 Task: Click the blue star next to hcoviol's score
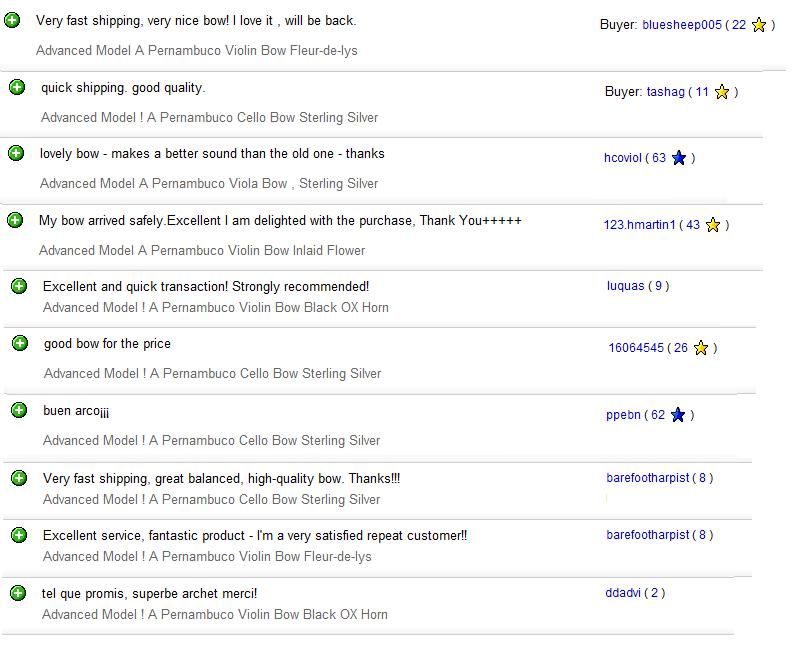(x=678, y=158)
